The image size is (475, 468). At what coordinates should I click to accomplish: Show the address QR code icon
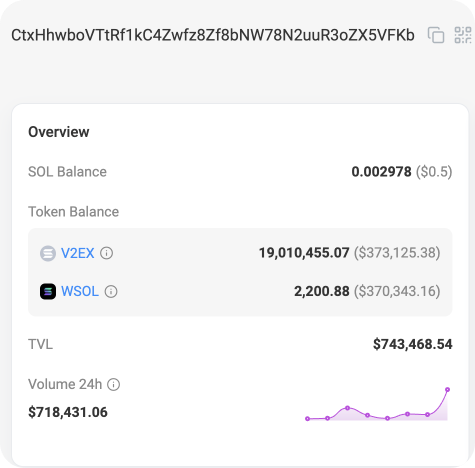(x=463, y=35)
